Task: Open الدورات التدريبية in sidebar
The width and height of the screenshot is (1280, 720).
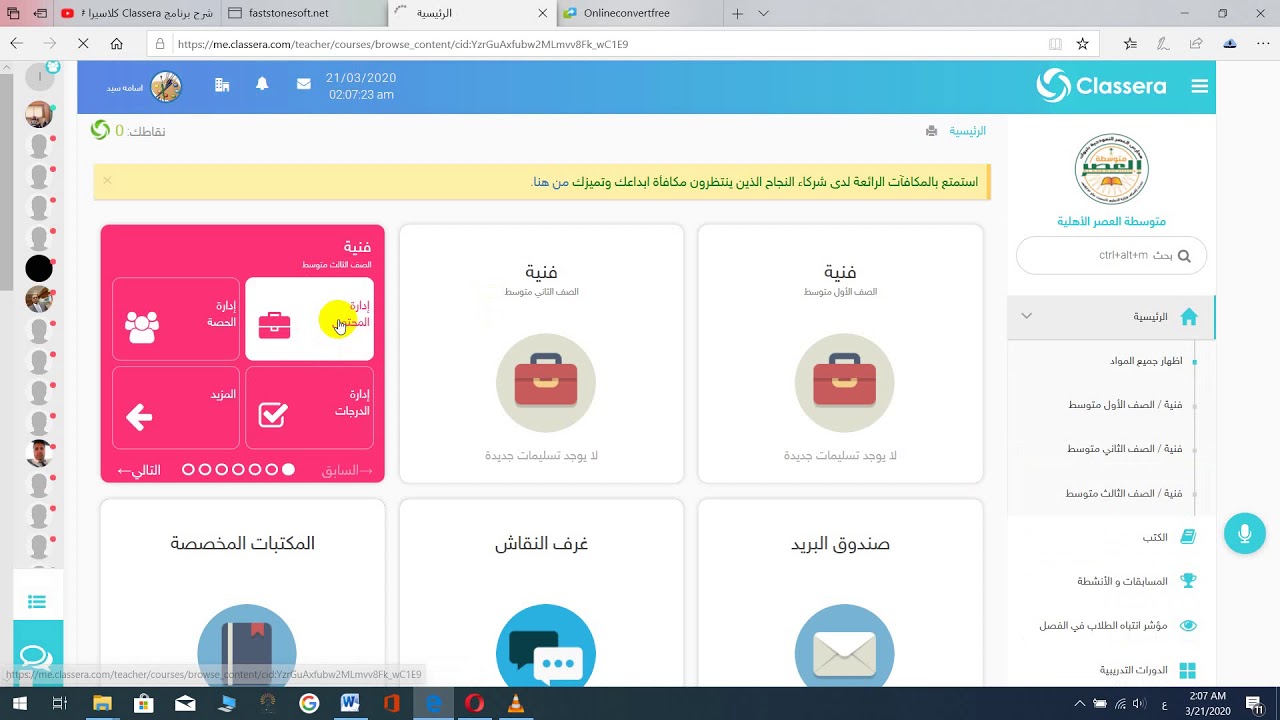Action: [1134, 670]
